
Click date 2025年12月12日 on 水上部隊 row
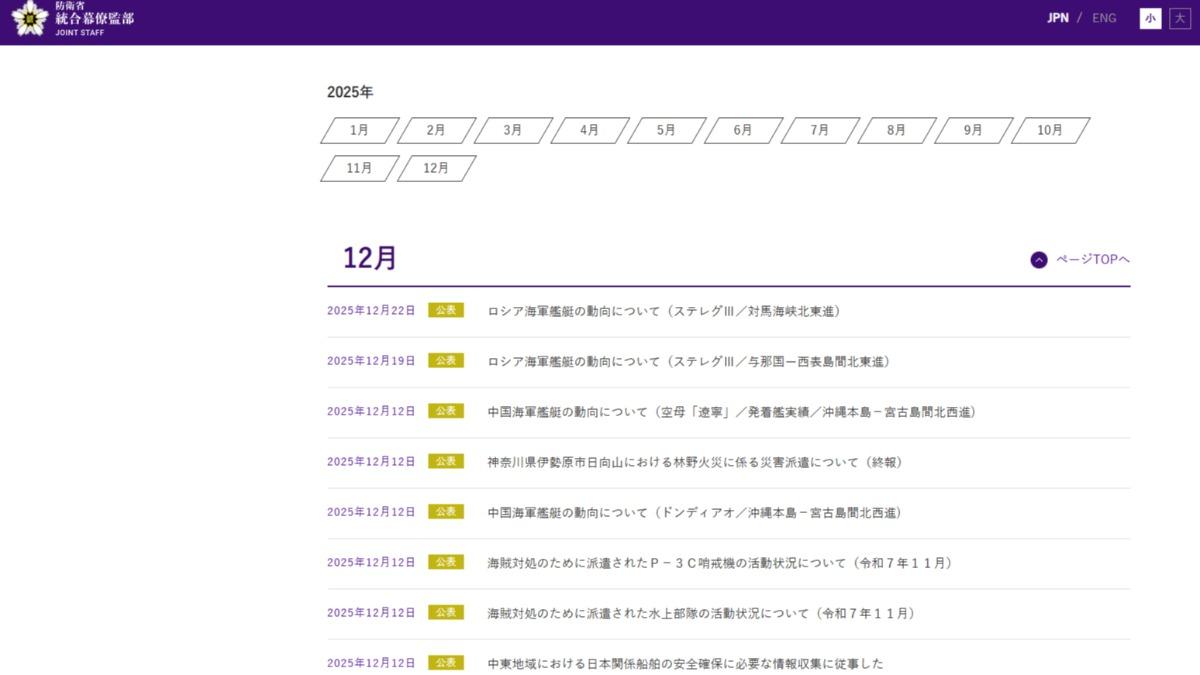tap(371, 613)
